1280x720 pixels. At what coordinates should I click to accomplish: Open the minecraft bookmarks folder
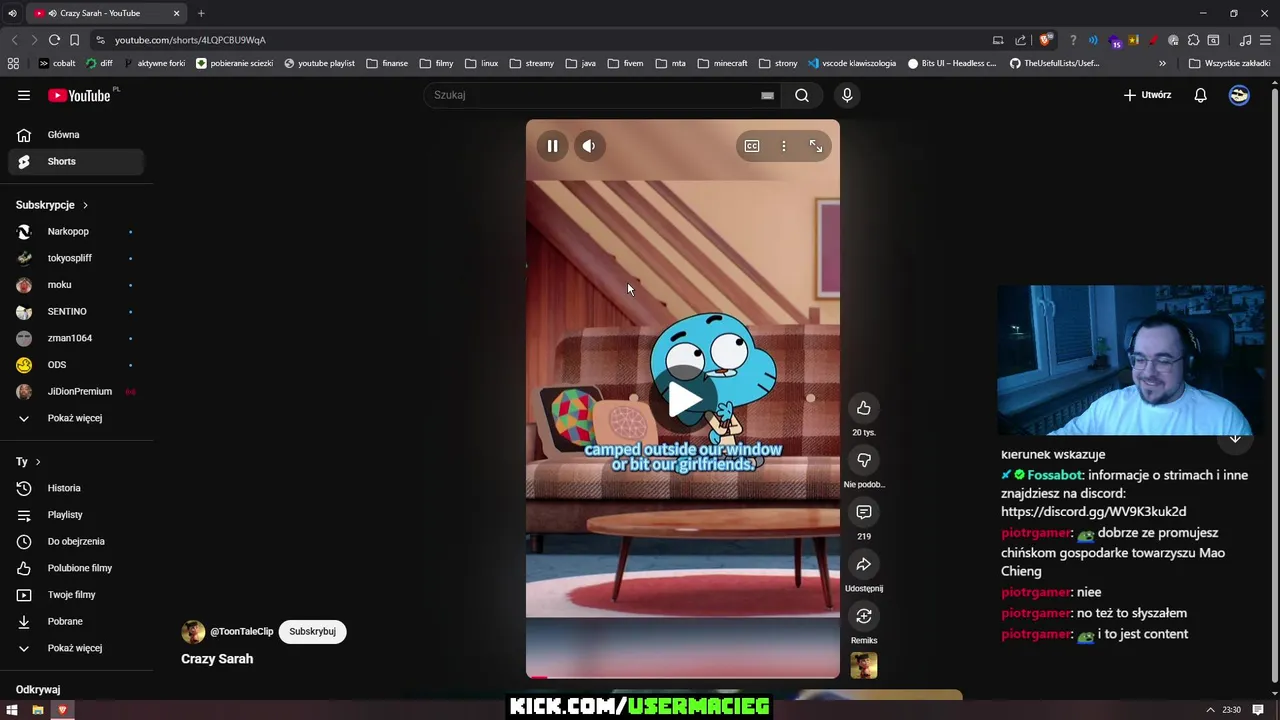tap(722, 63)
